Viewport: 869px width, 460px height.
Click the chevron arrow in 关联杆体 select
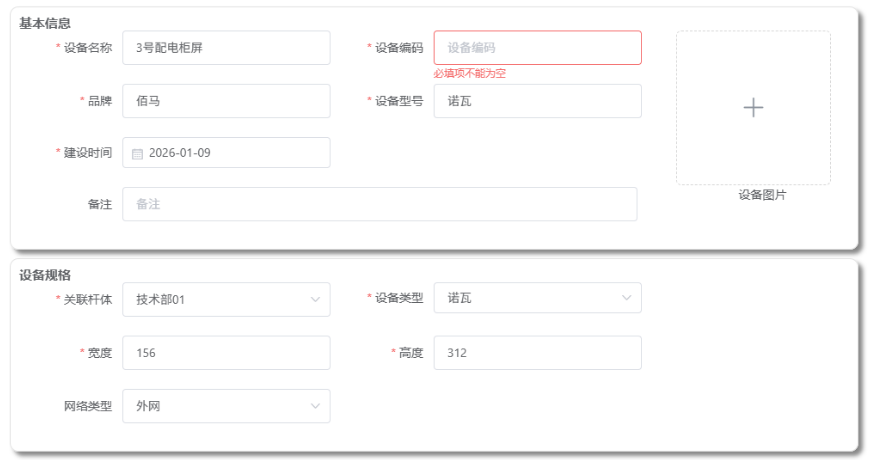[315, 299]
